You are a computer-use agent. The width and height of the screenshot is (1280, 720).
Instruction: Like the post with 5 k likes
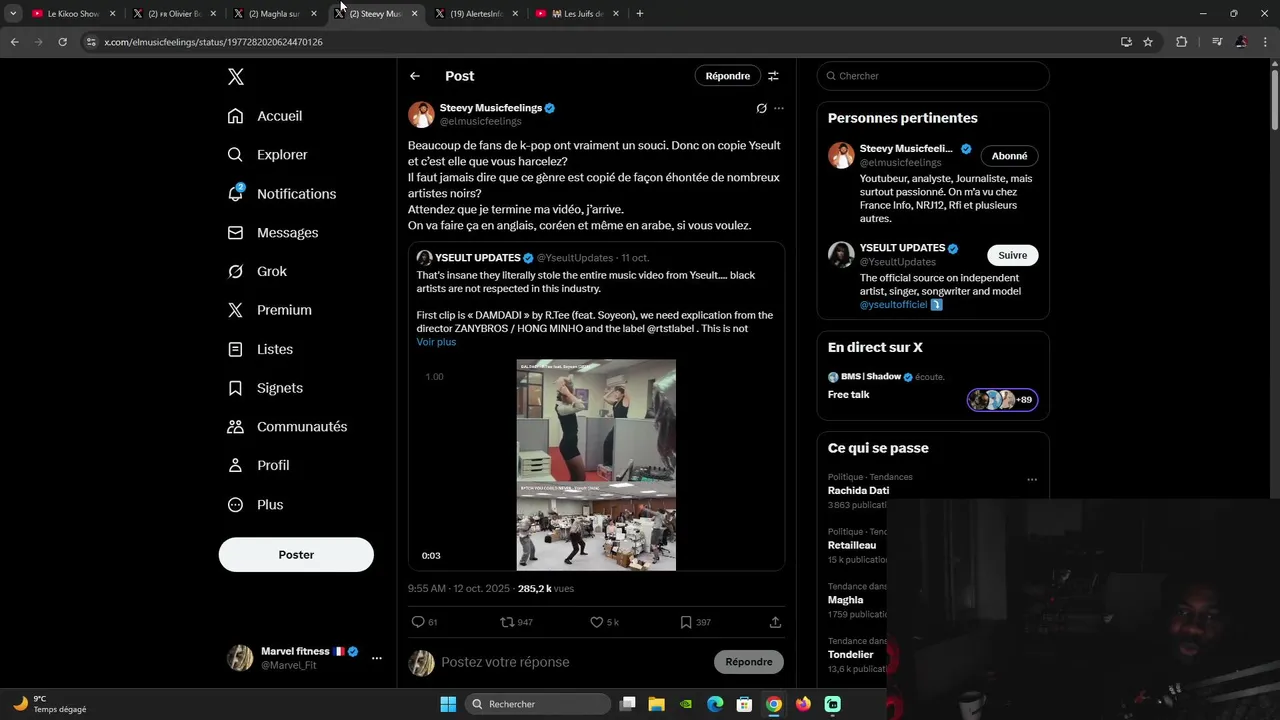point(604,622)
